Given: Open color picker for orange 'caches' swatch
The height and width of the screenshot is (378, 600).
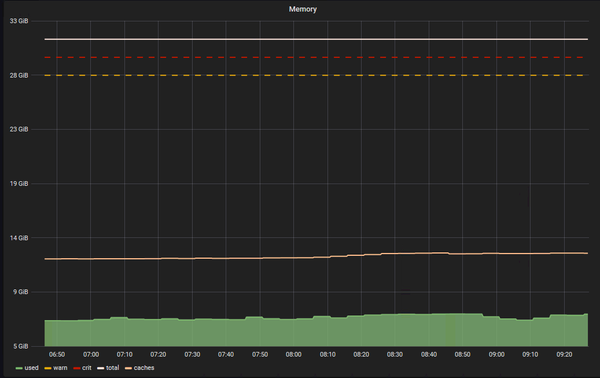Looking at the screenshot, I should [128, 368].
